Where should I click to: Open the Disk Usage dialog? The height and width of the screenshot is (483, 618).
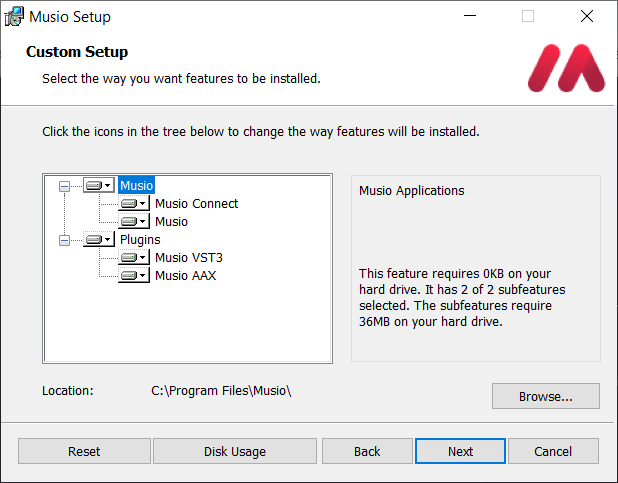click(234, 451)
